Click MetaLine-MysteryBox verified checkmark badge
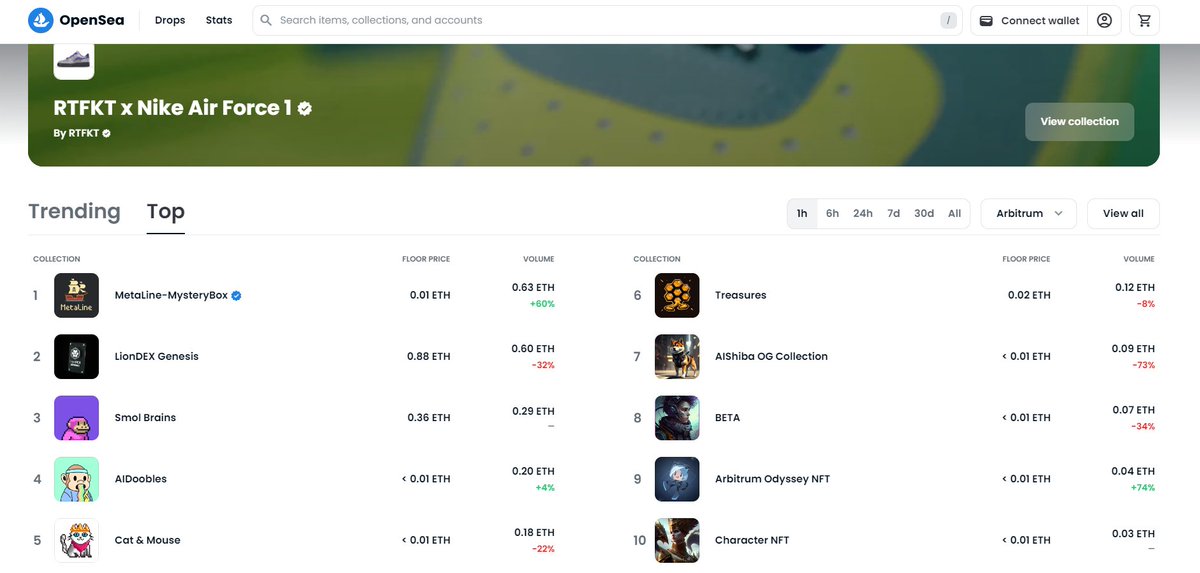Image resolution: width=1200 pixels, height=573 pixels. pyautogui.click(x=237, y=296)
